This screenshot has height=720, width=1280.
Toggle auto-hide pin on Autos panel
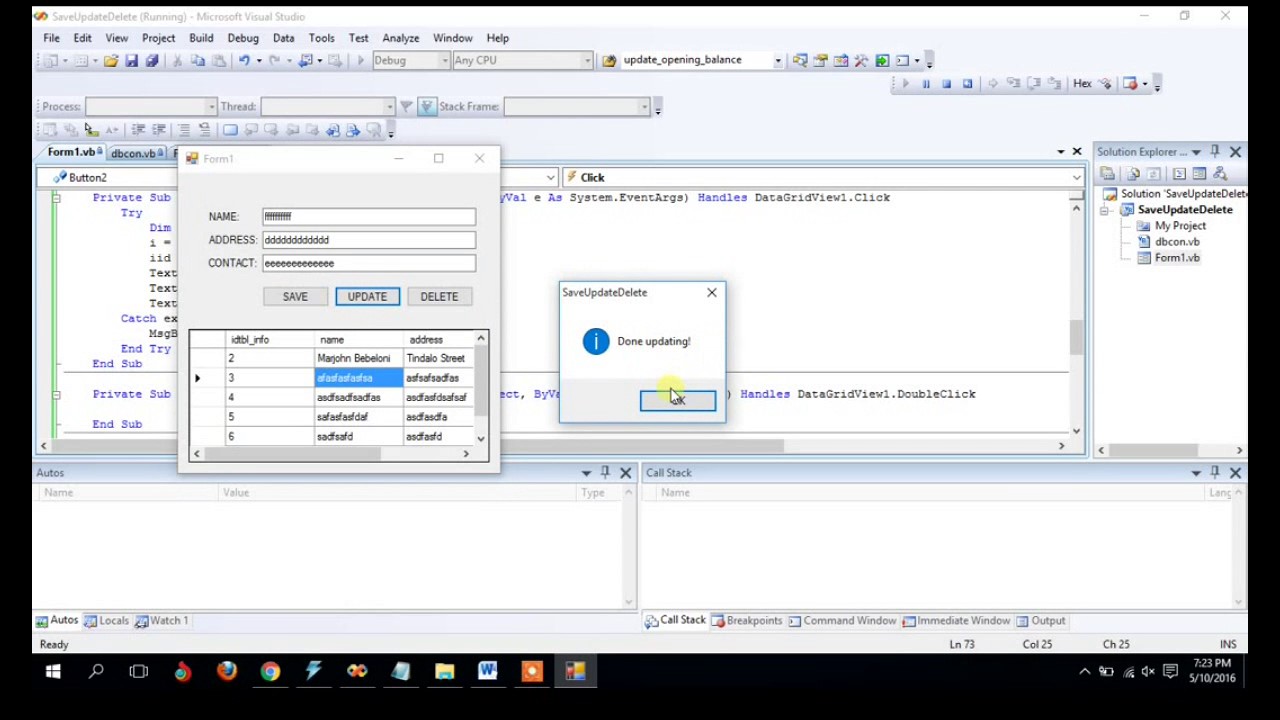tap(605, 473)
